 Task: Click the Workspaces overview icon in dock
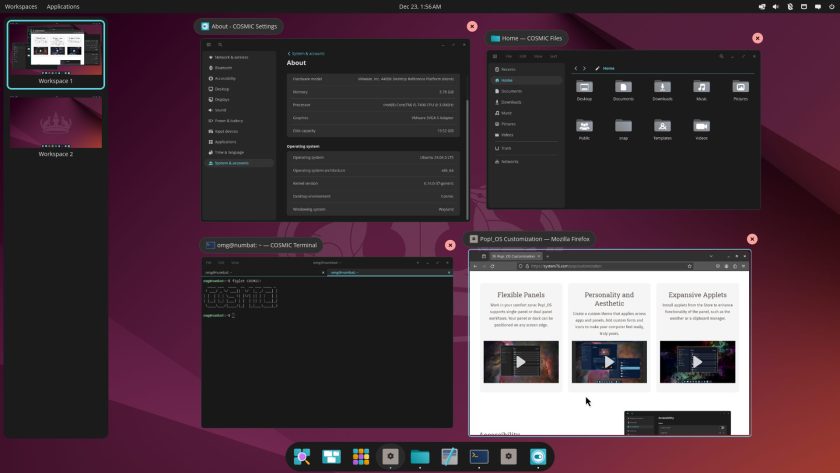(332, 456)
